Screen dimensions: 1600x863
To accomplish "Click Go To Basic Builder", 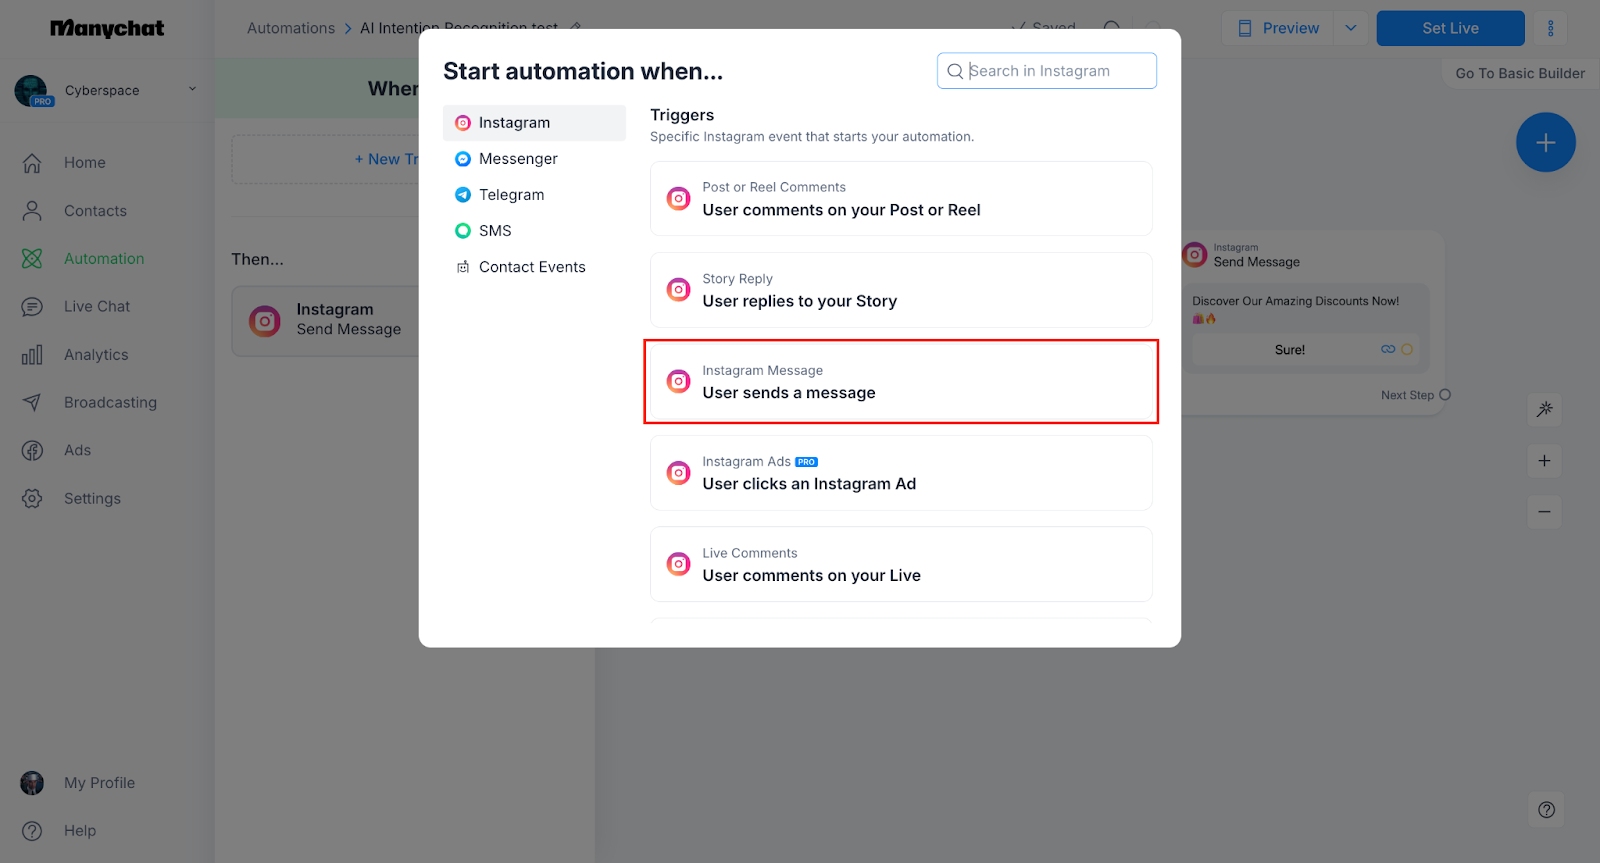I will (1520, 73).
